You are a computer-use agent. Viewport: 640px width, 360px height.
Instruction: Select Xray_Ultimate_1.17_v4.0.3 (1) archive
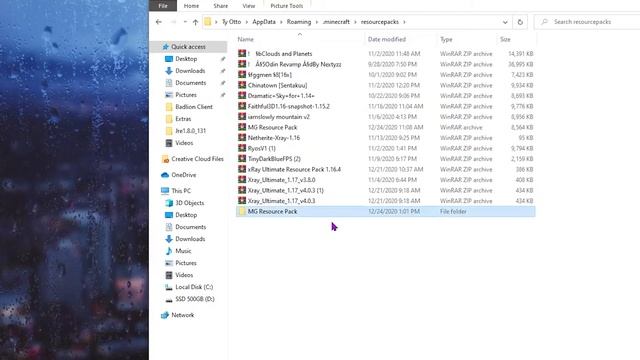[x=385, y=191]
